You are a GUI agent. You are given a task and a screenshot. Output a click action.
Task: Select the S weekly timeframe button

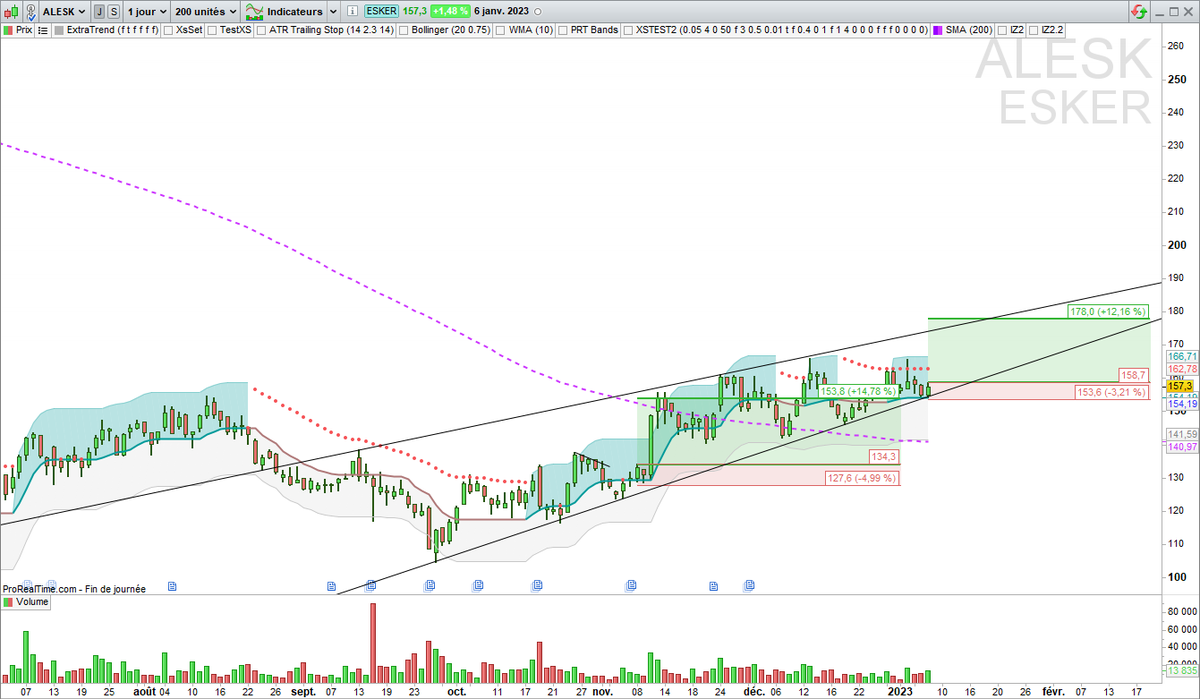[x=114, y=12]
